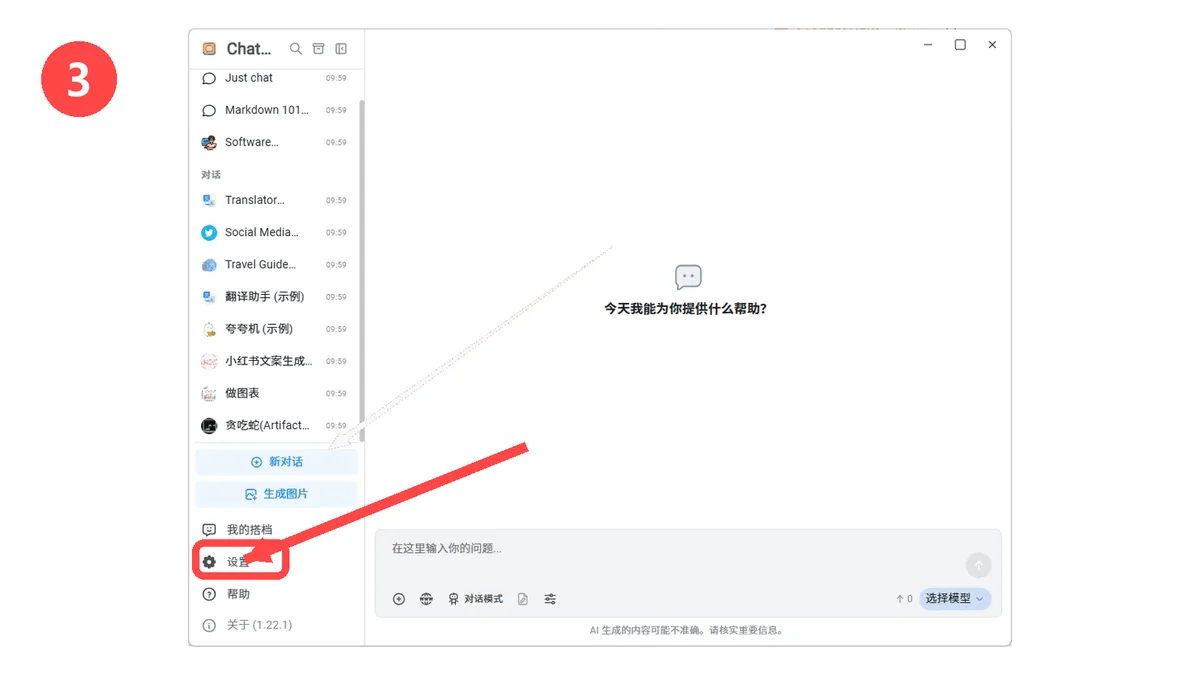The width and height of the screenshot is (1200, 675).
Task: Click the smiley chat icon above welcome text
Action: click(688, 277)
